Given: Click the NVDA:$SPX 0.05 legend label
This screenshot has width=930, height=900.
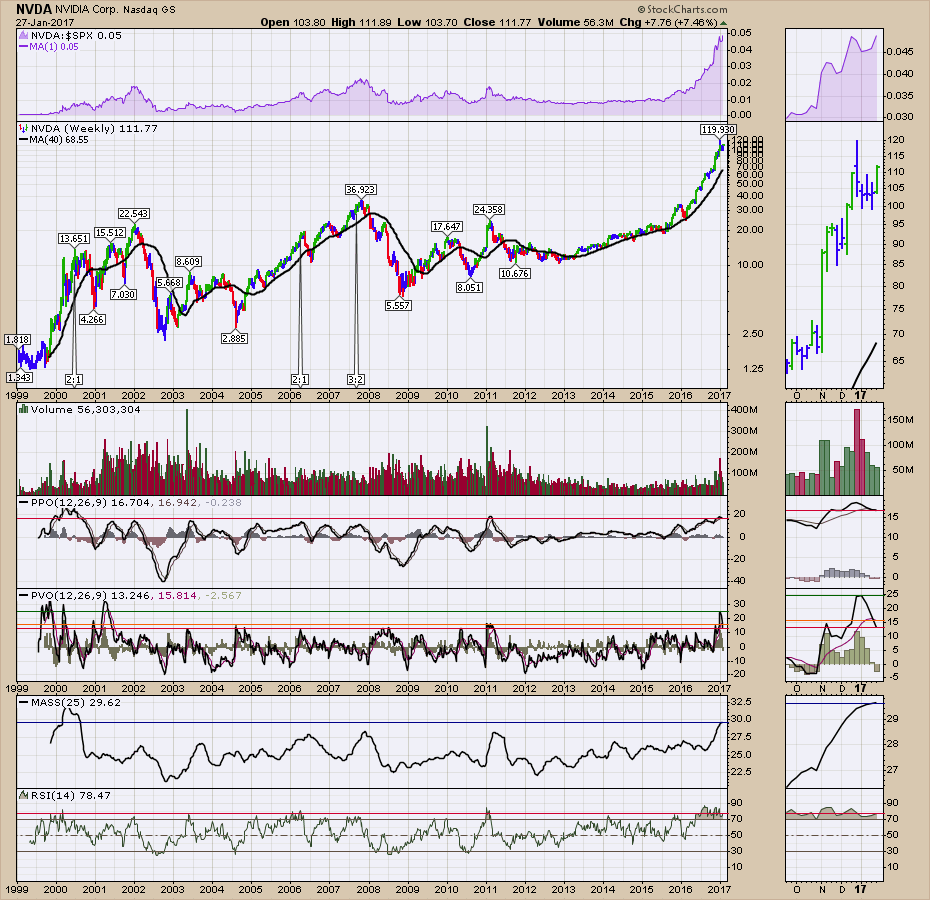Looking at the screenshot, I should pyautogui.click(x=76, y=36).
